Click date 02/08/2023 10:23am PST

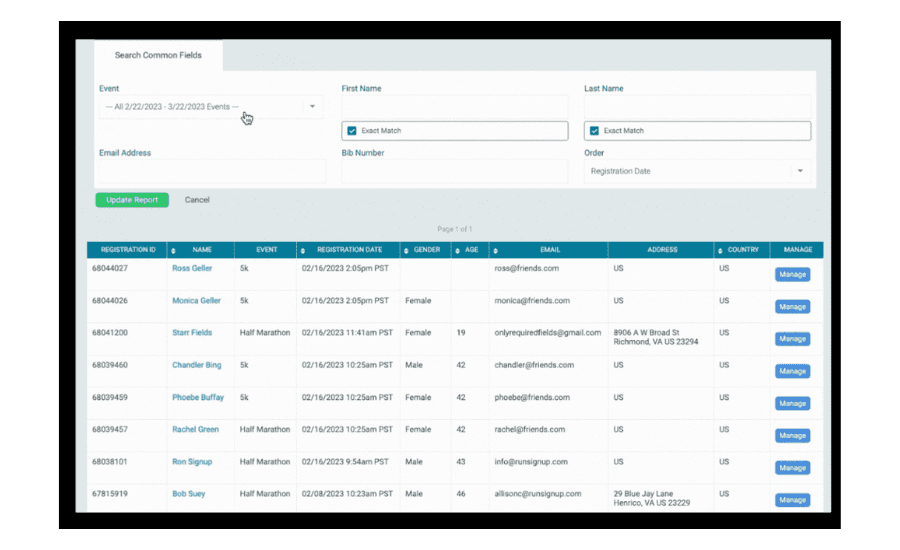coord(347,494)
